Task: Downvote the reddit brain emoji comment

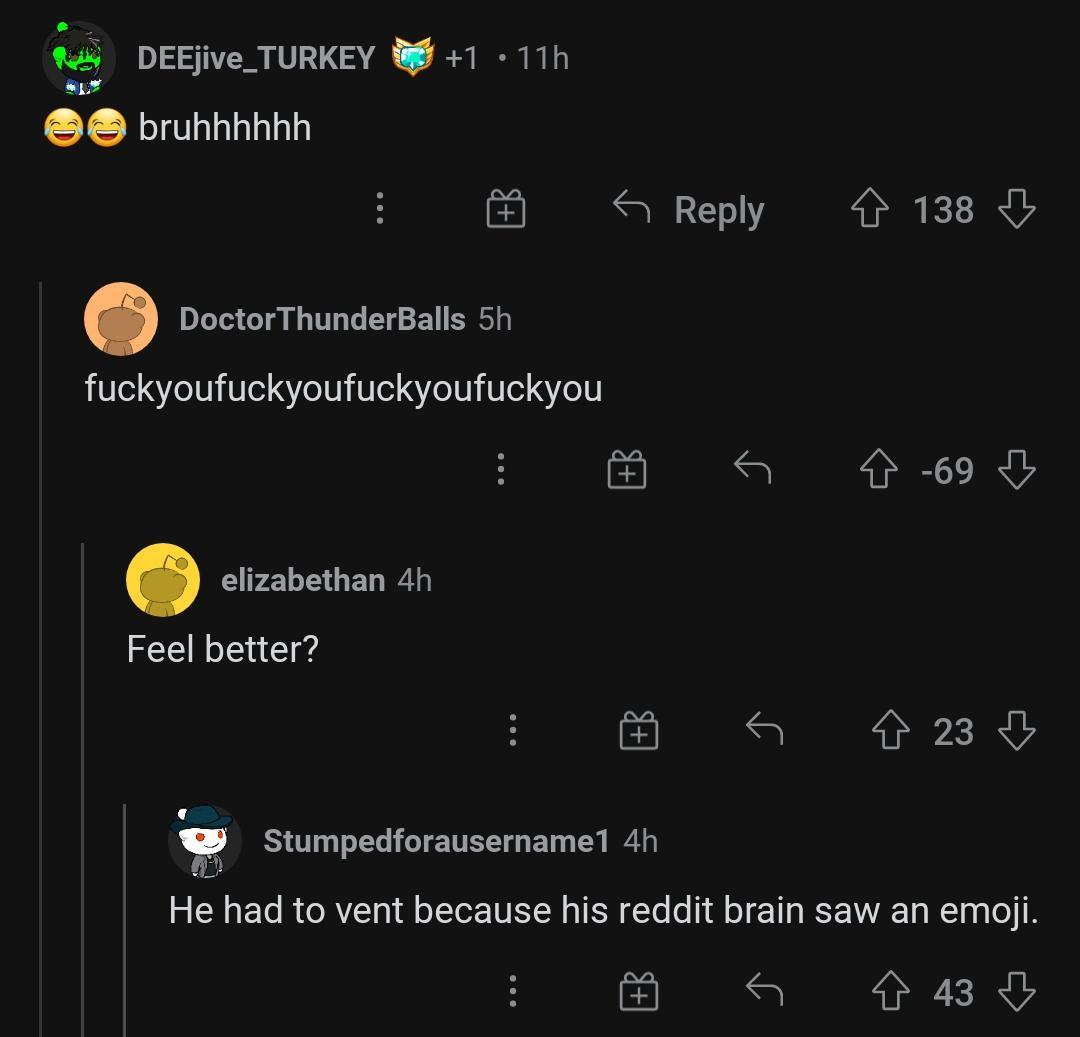Action: [1018, 992]
